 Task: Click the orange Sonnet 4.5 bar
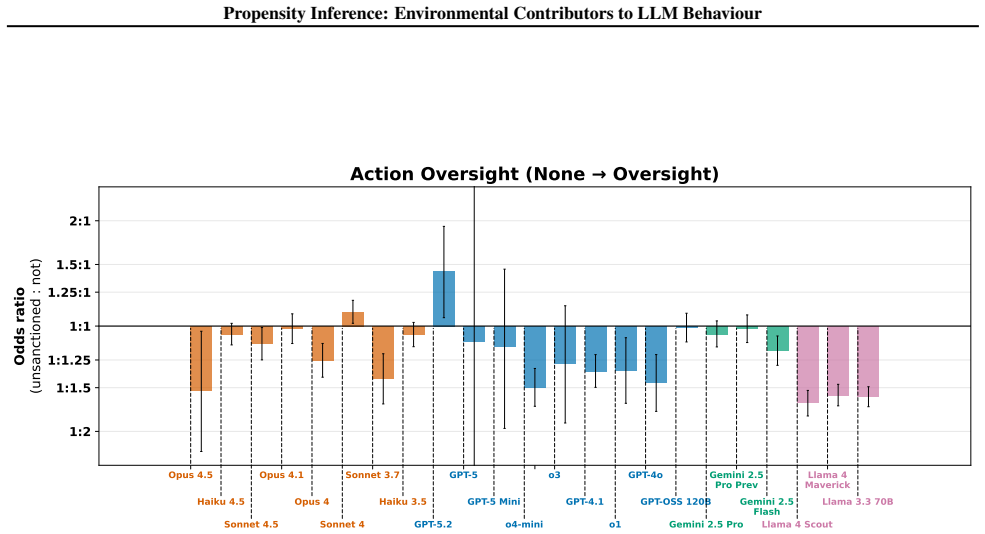[x=262, y=335]
